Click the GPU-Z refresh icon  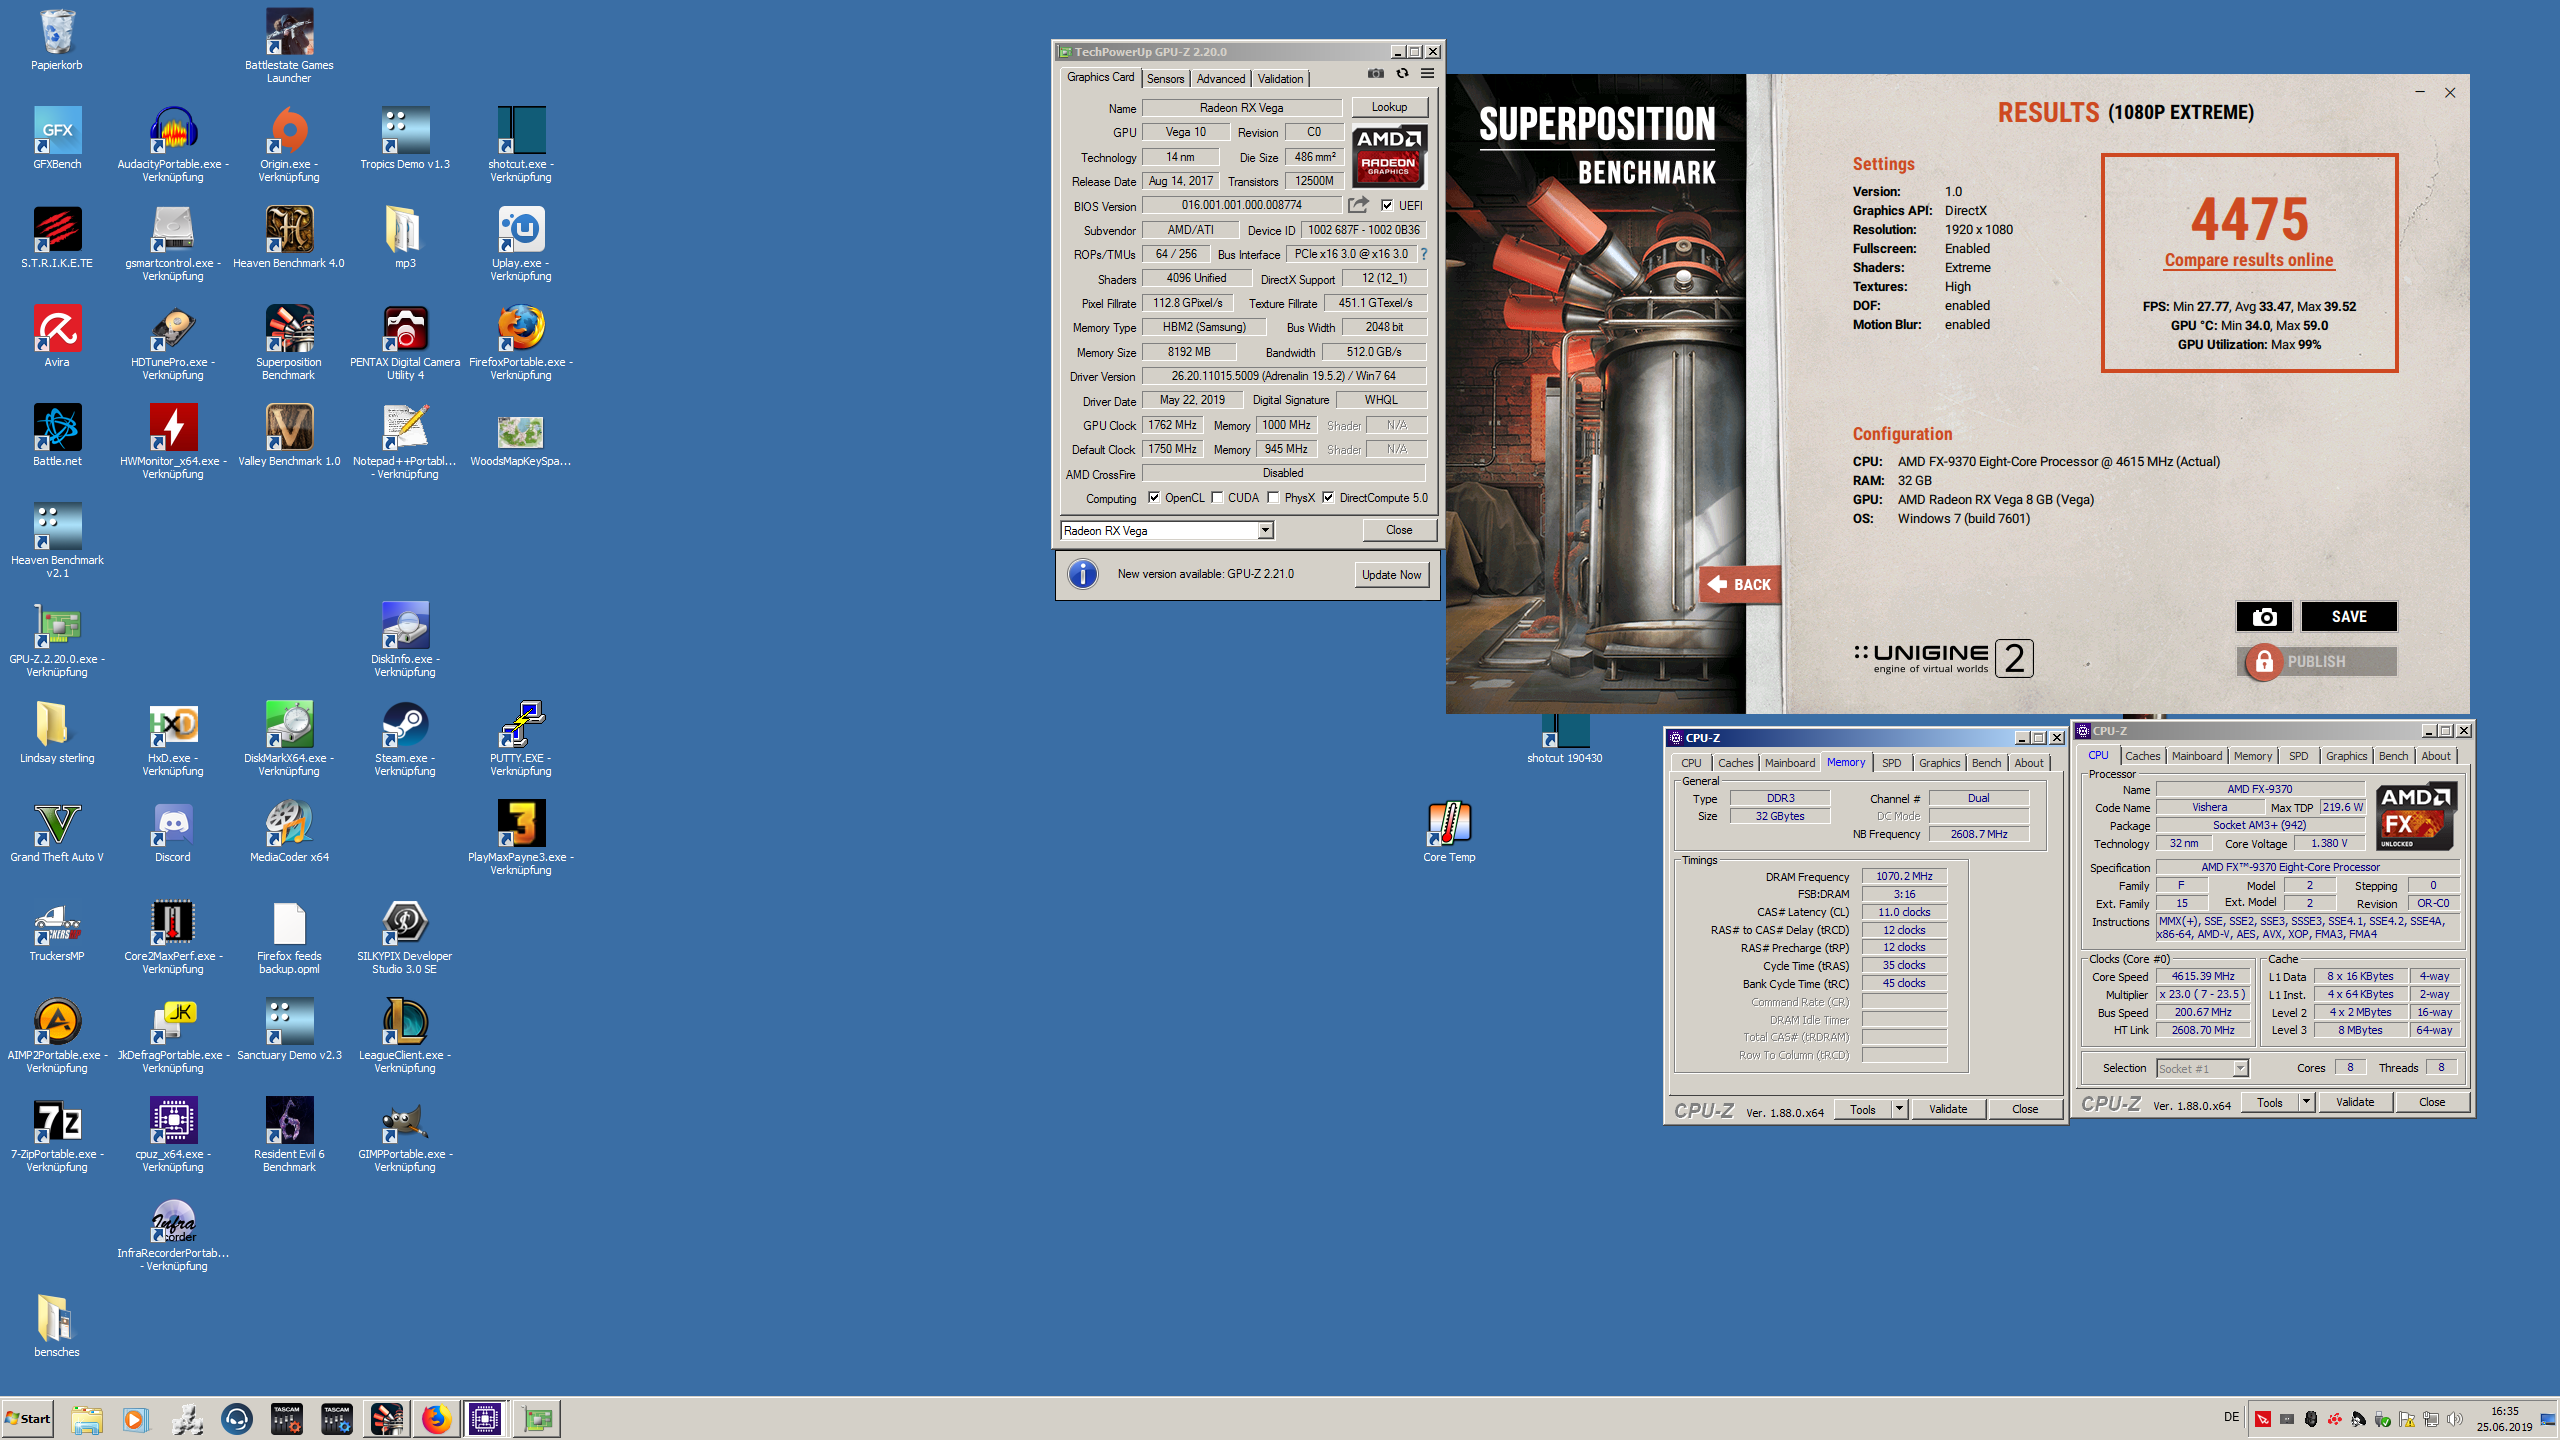(x=1402, y=74)
